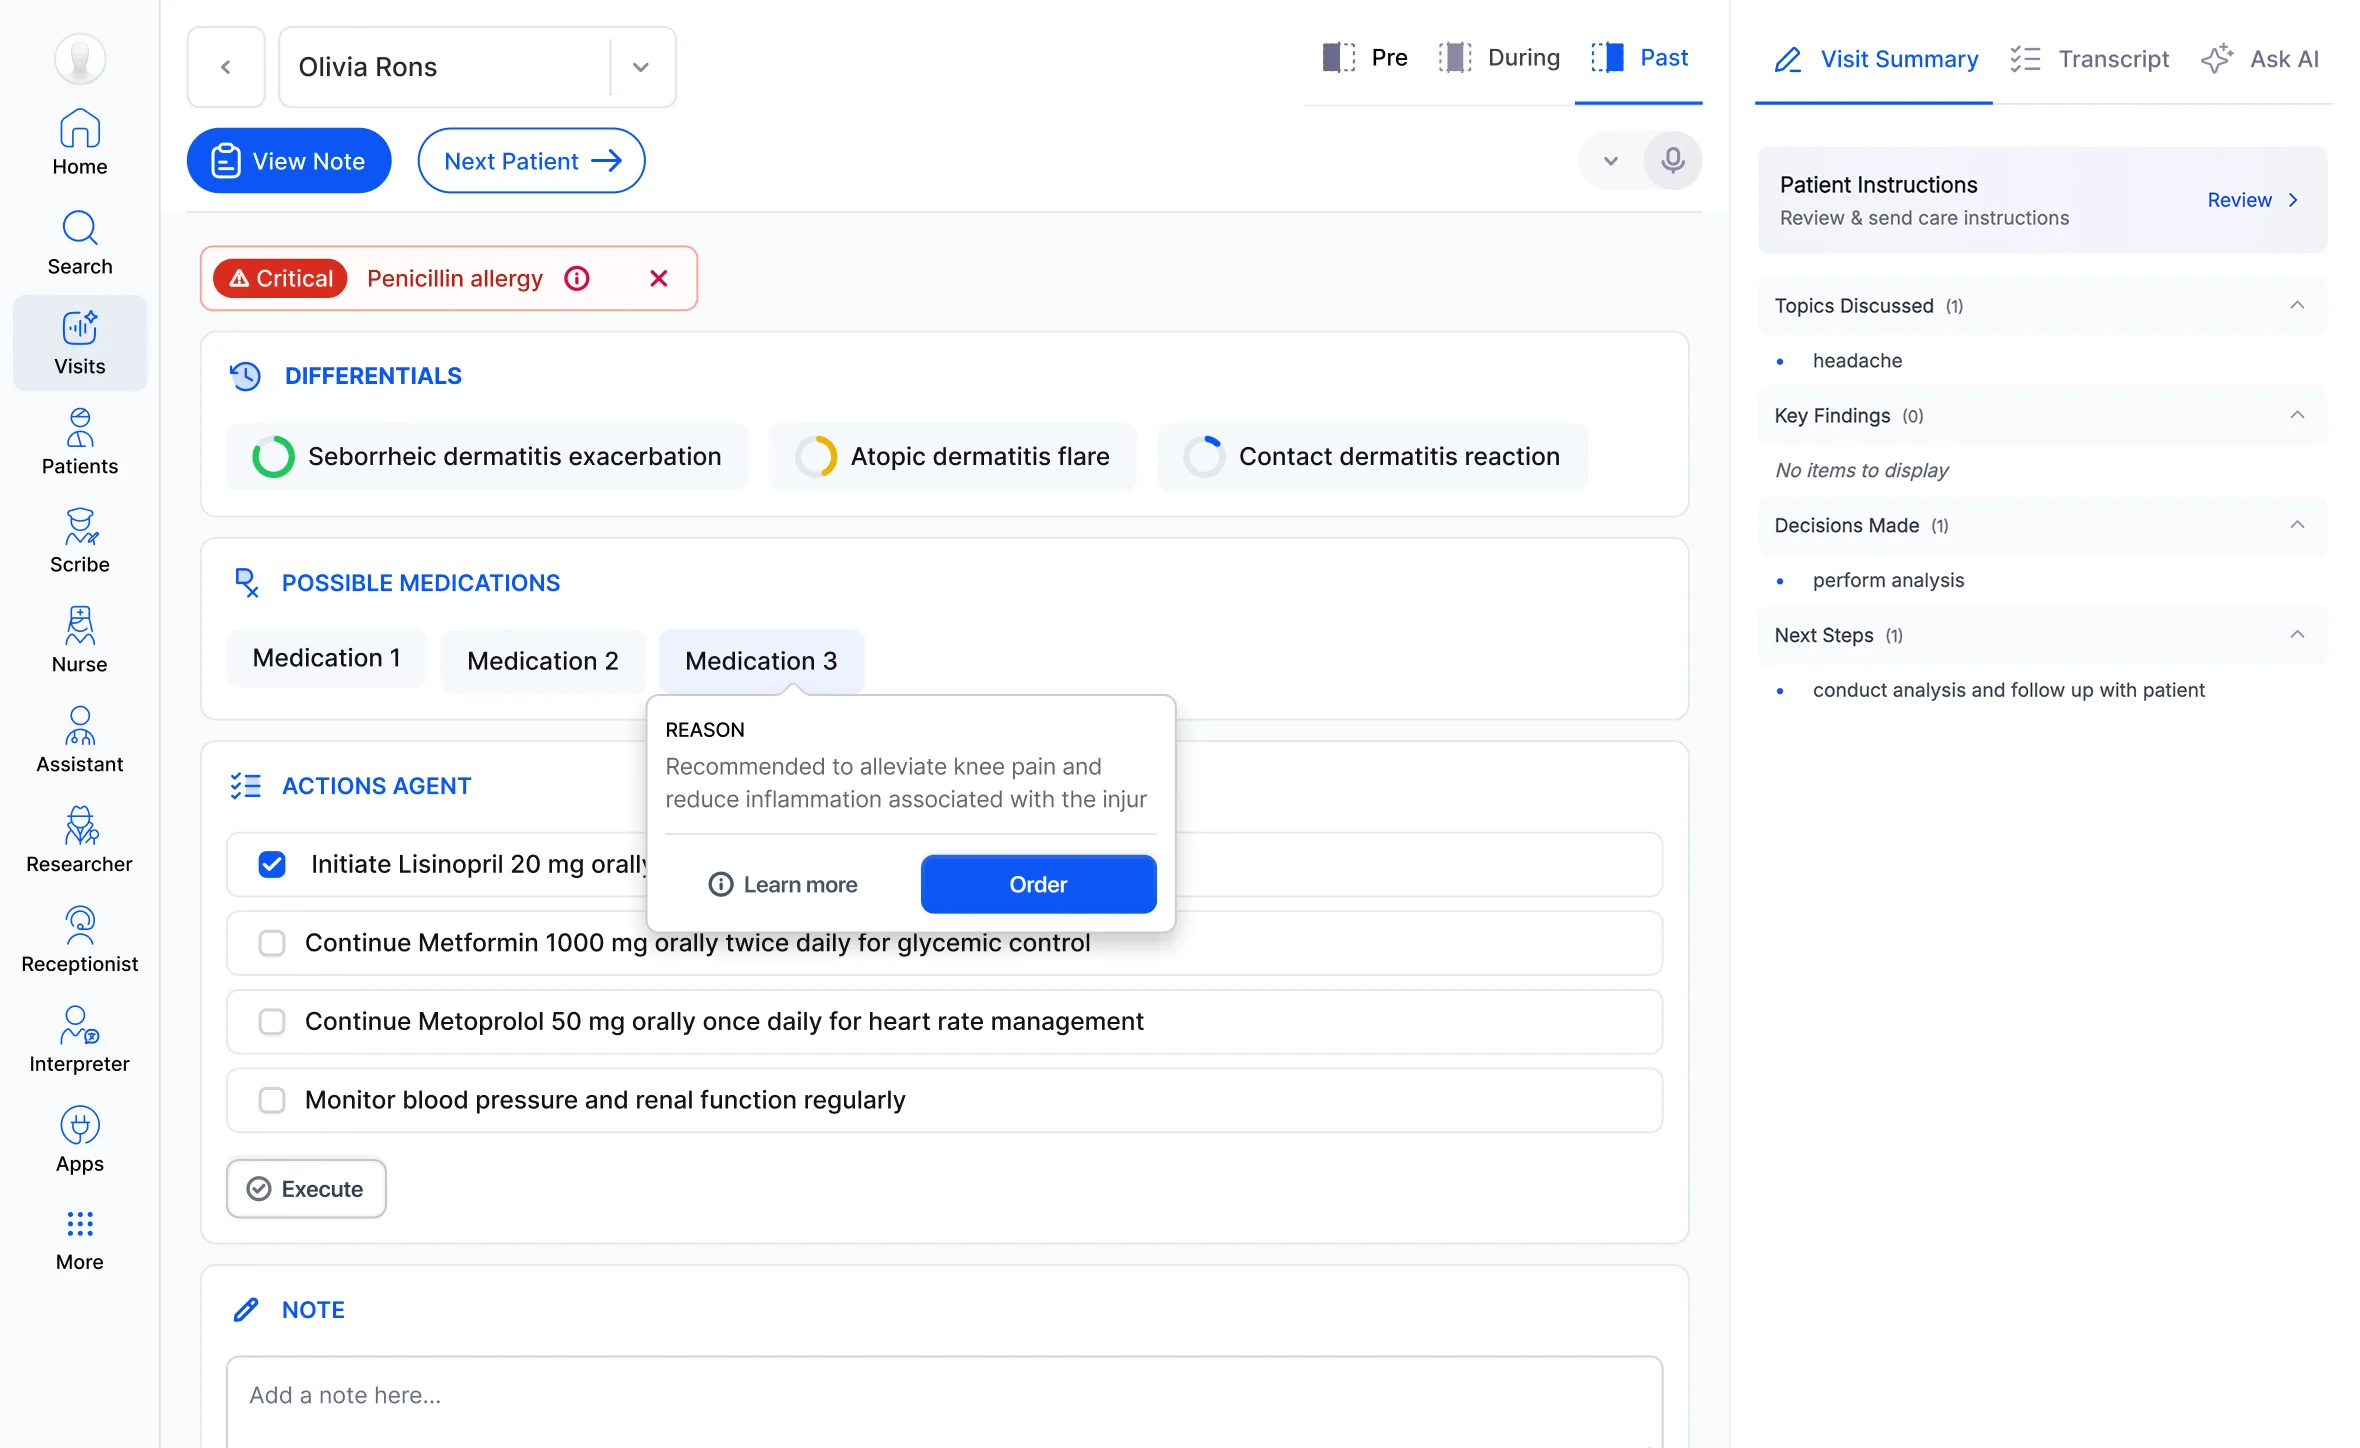Screen dimensions: 2360x1448
Task: Select the During visit tab
Action: (1500, 57)
